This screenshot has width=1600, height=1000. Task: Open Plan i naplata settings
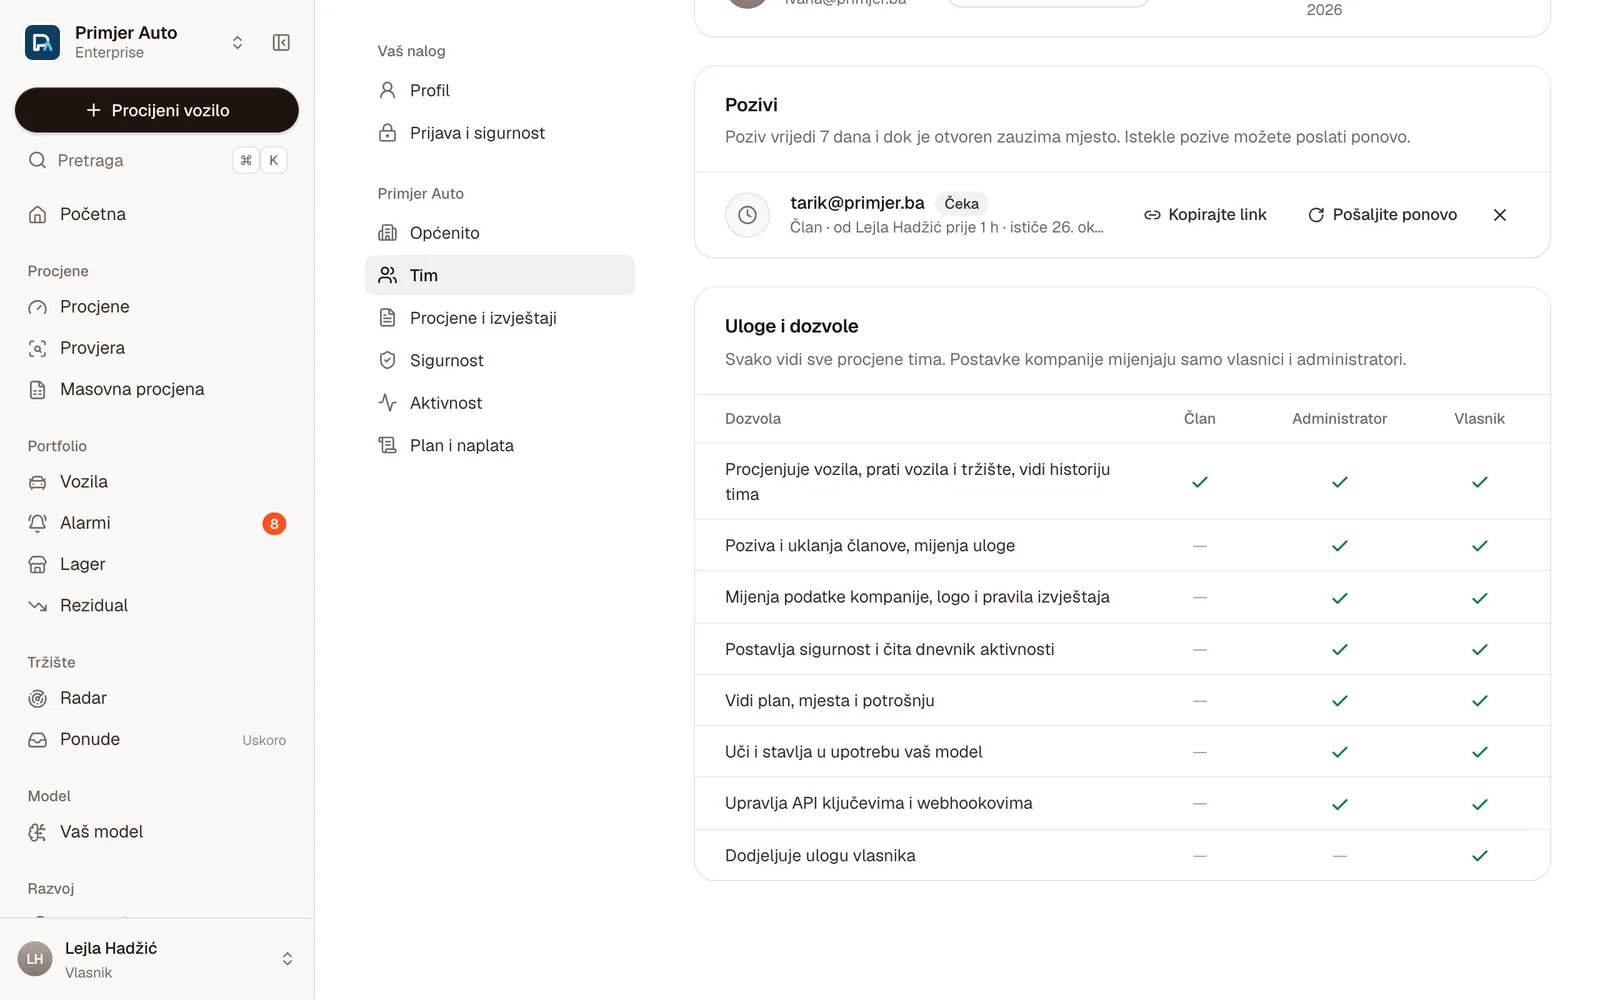click(x=500, y=445)
